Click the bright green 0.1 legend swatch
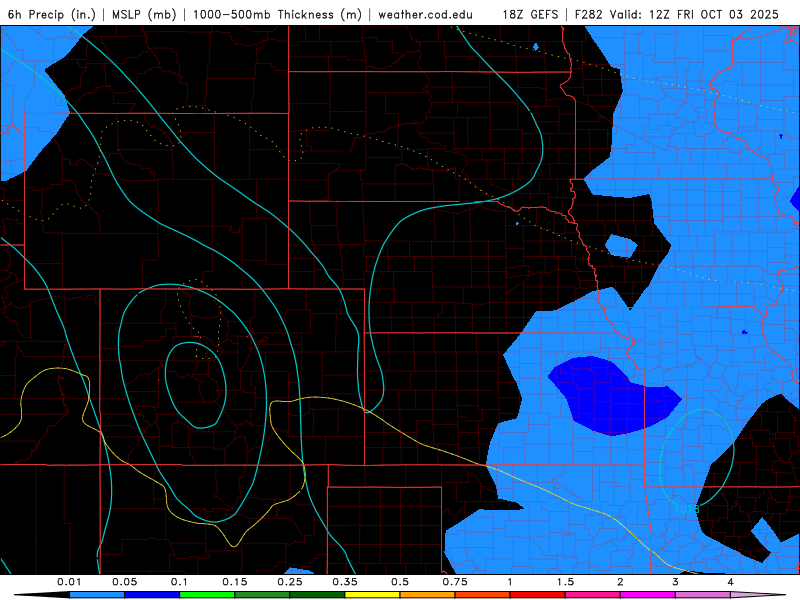 [207, 595]
